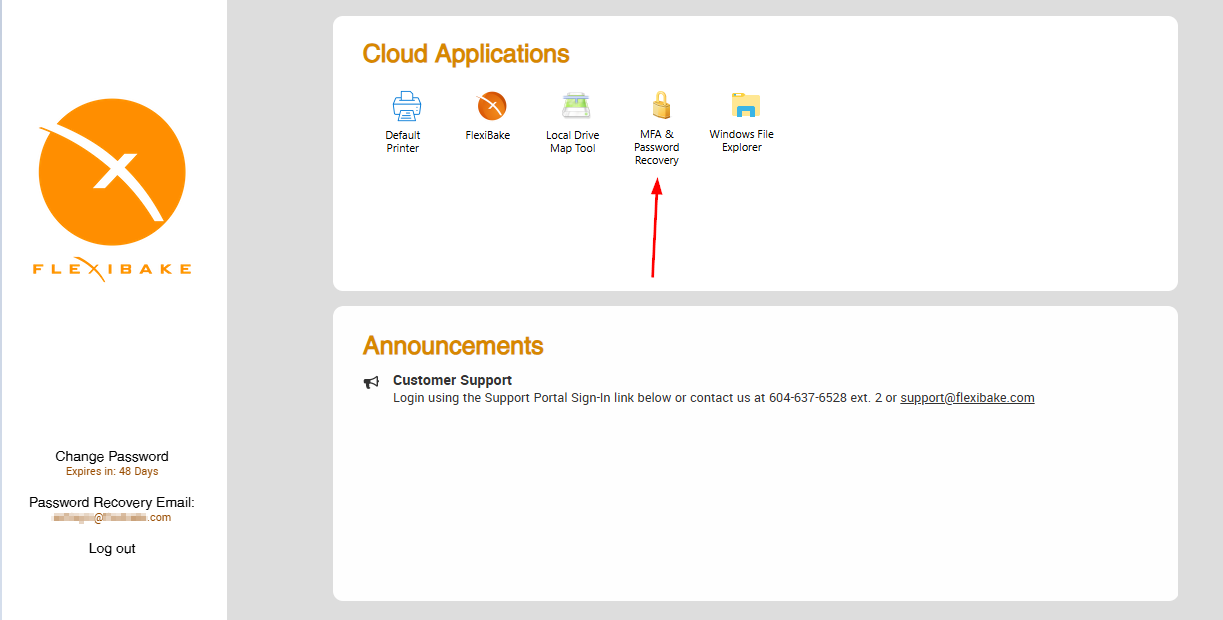Click the 'Expires in: 48 Days' text
1223x620 pixels.
(112, 471)
